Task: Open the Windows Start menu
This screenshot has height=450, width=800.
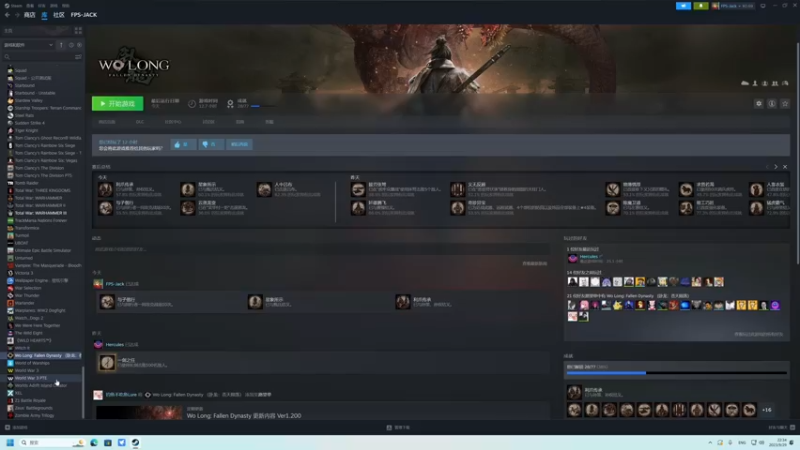Action: point(10,442)
